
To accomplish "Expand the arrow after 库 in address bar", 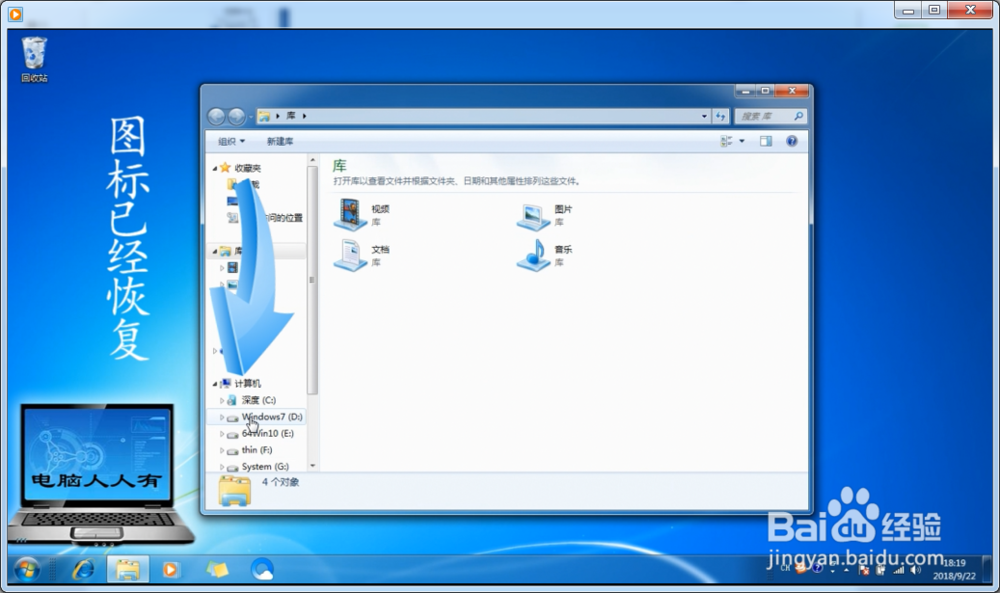I will [304, 116].
